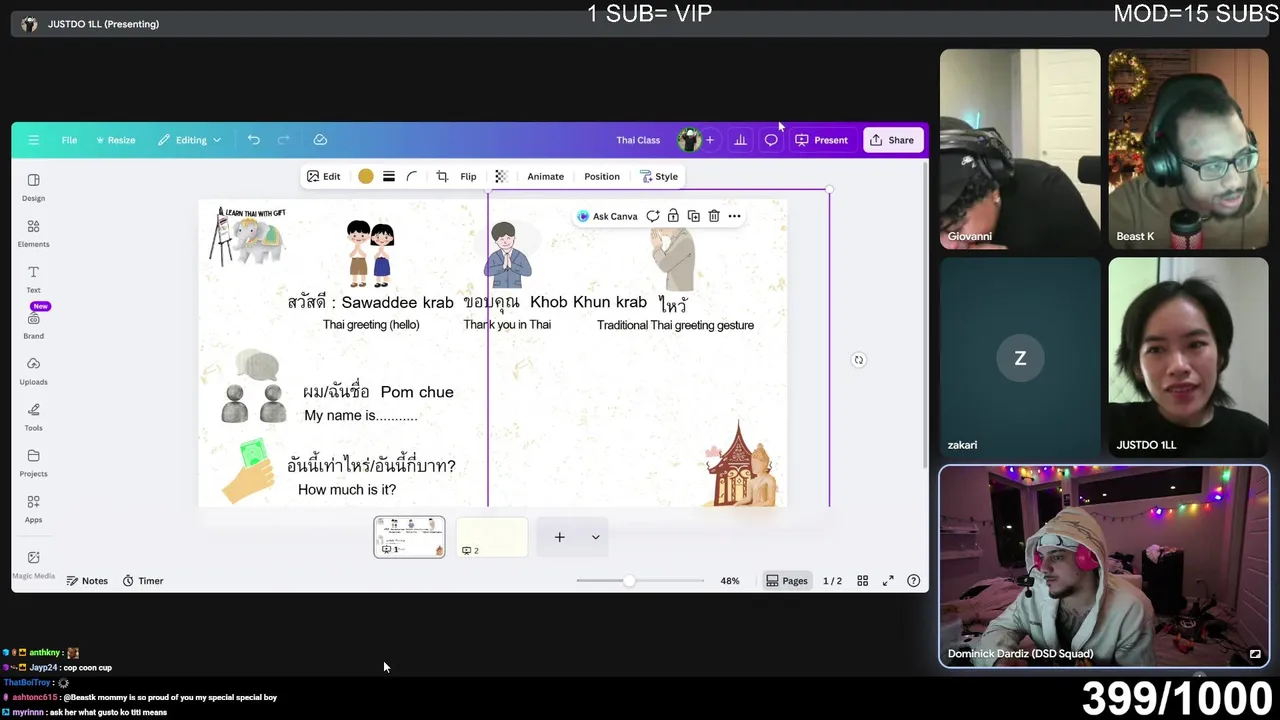The image size is (1280, 720).
Task: Select 'Traditional Thai greeting gesture' caption
Action: tap(675, 325)
